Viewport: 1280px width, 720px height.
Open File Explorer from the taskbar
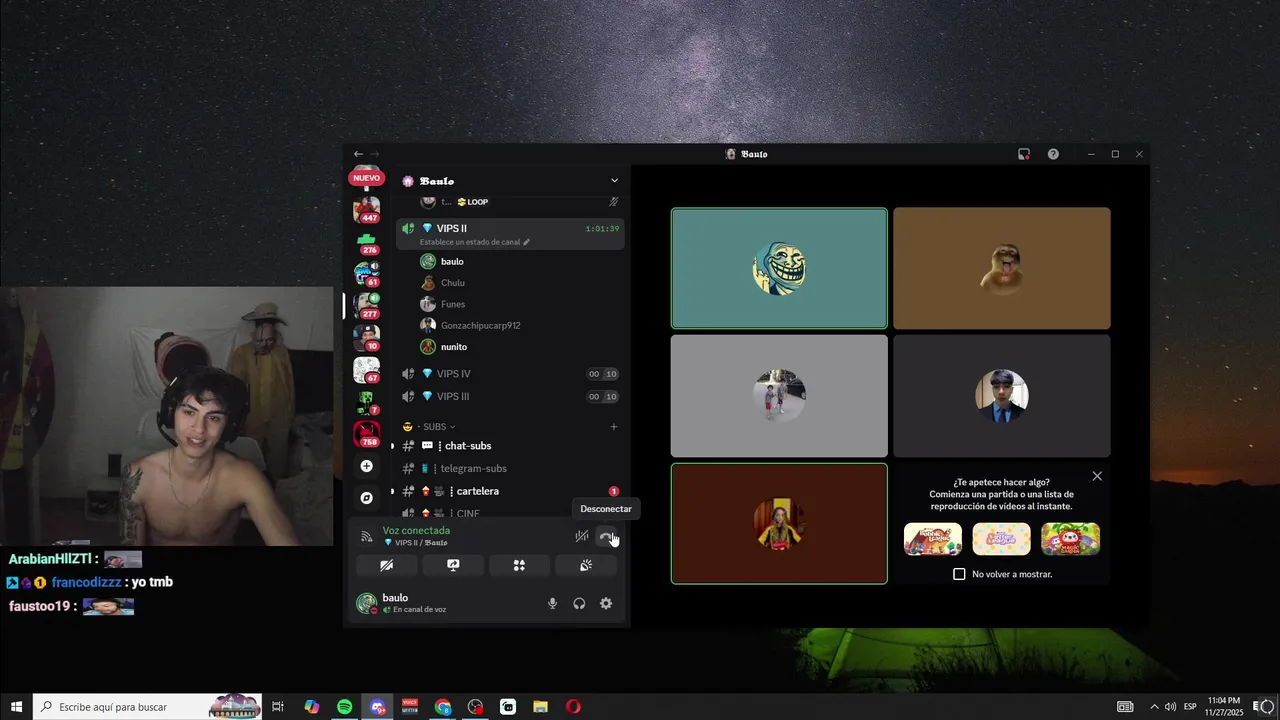coord(540,707)
